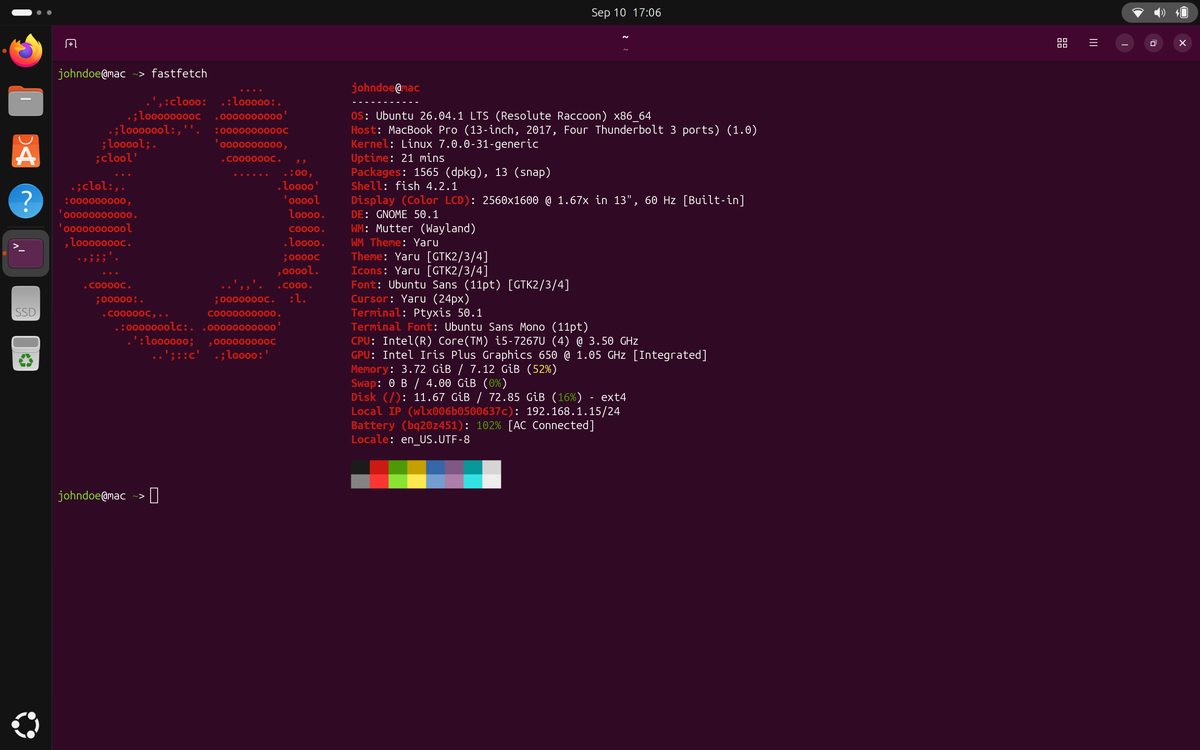
Task: Click the 'GPU: Intel Iris Plus Graphics 650' line
Action: click(x=529, y=355)
